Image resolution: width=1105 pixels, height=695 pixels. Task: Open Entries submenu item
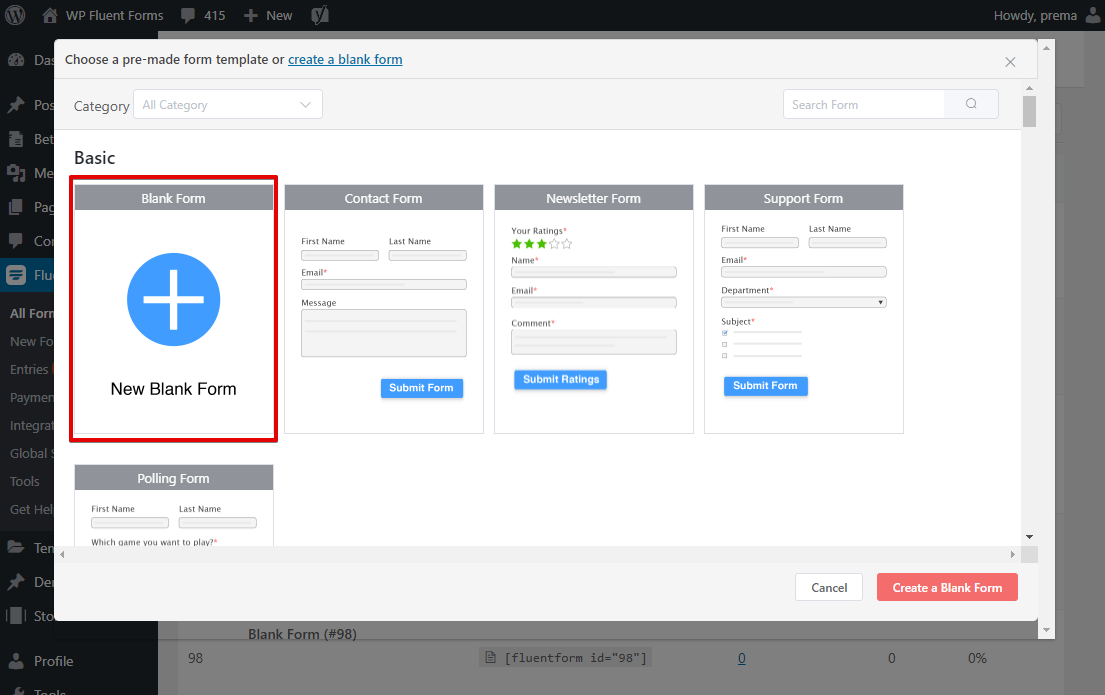(x=29, y=369)
